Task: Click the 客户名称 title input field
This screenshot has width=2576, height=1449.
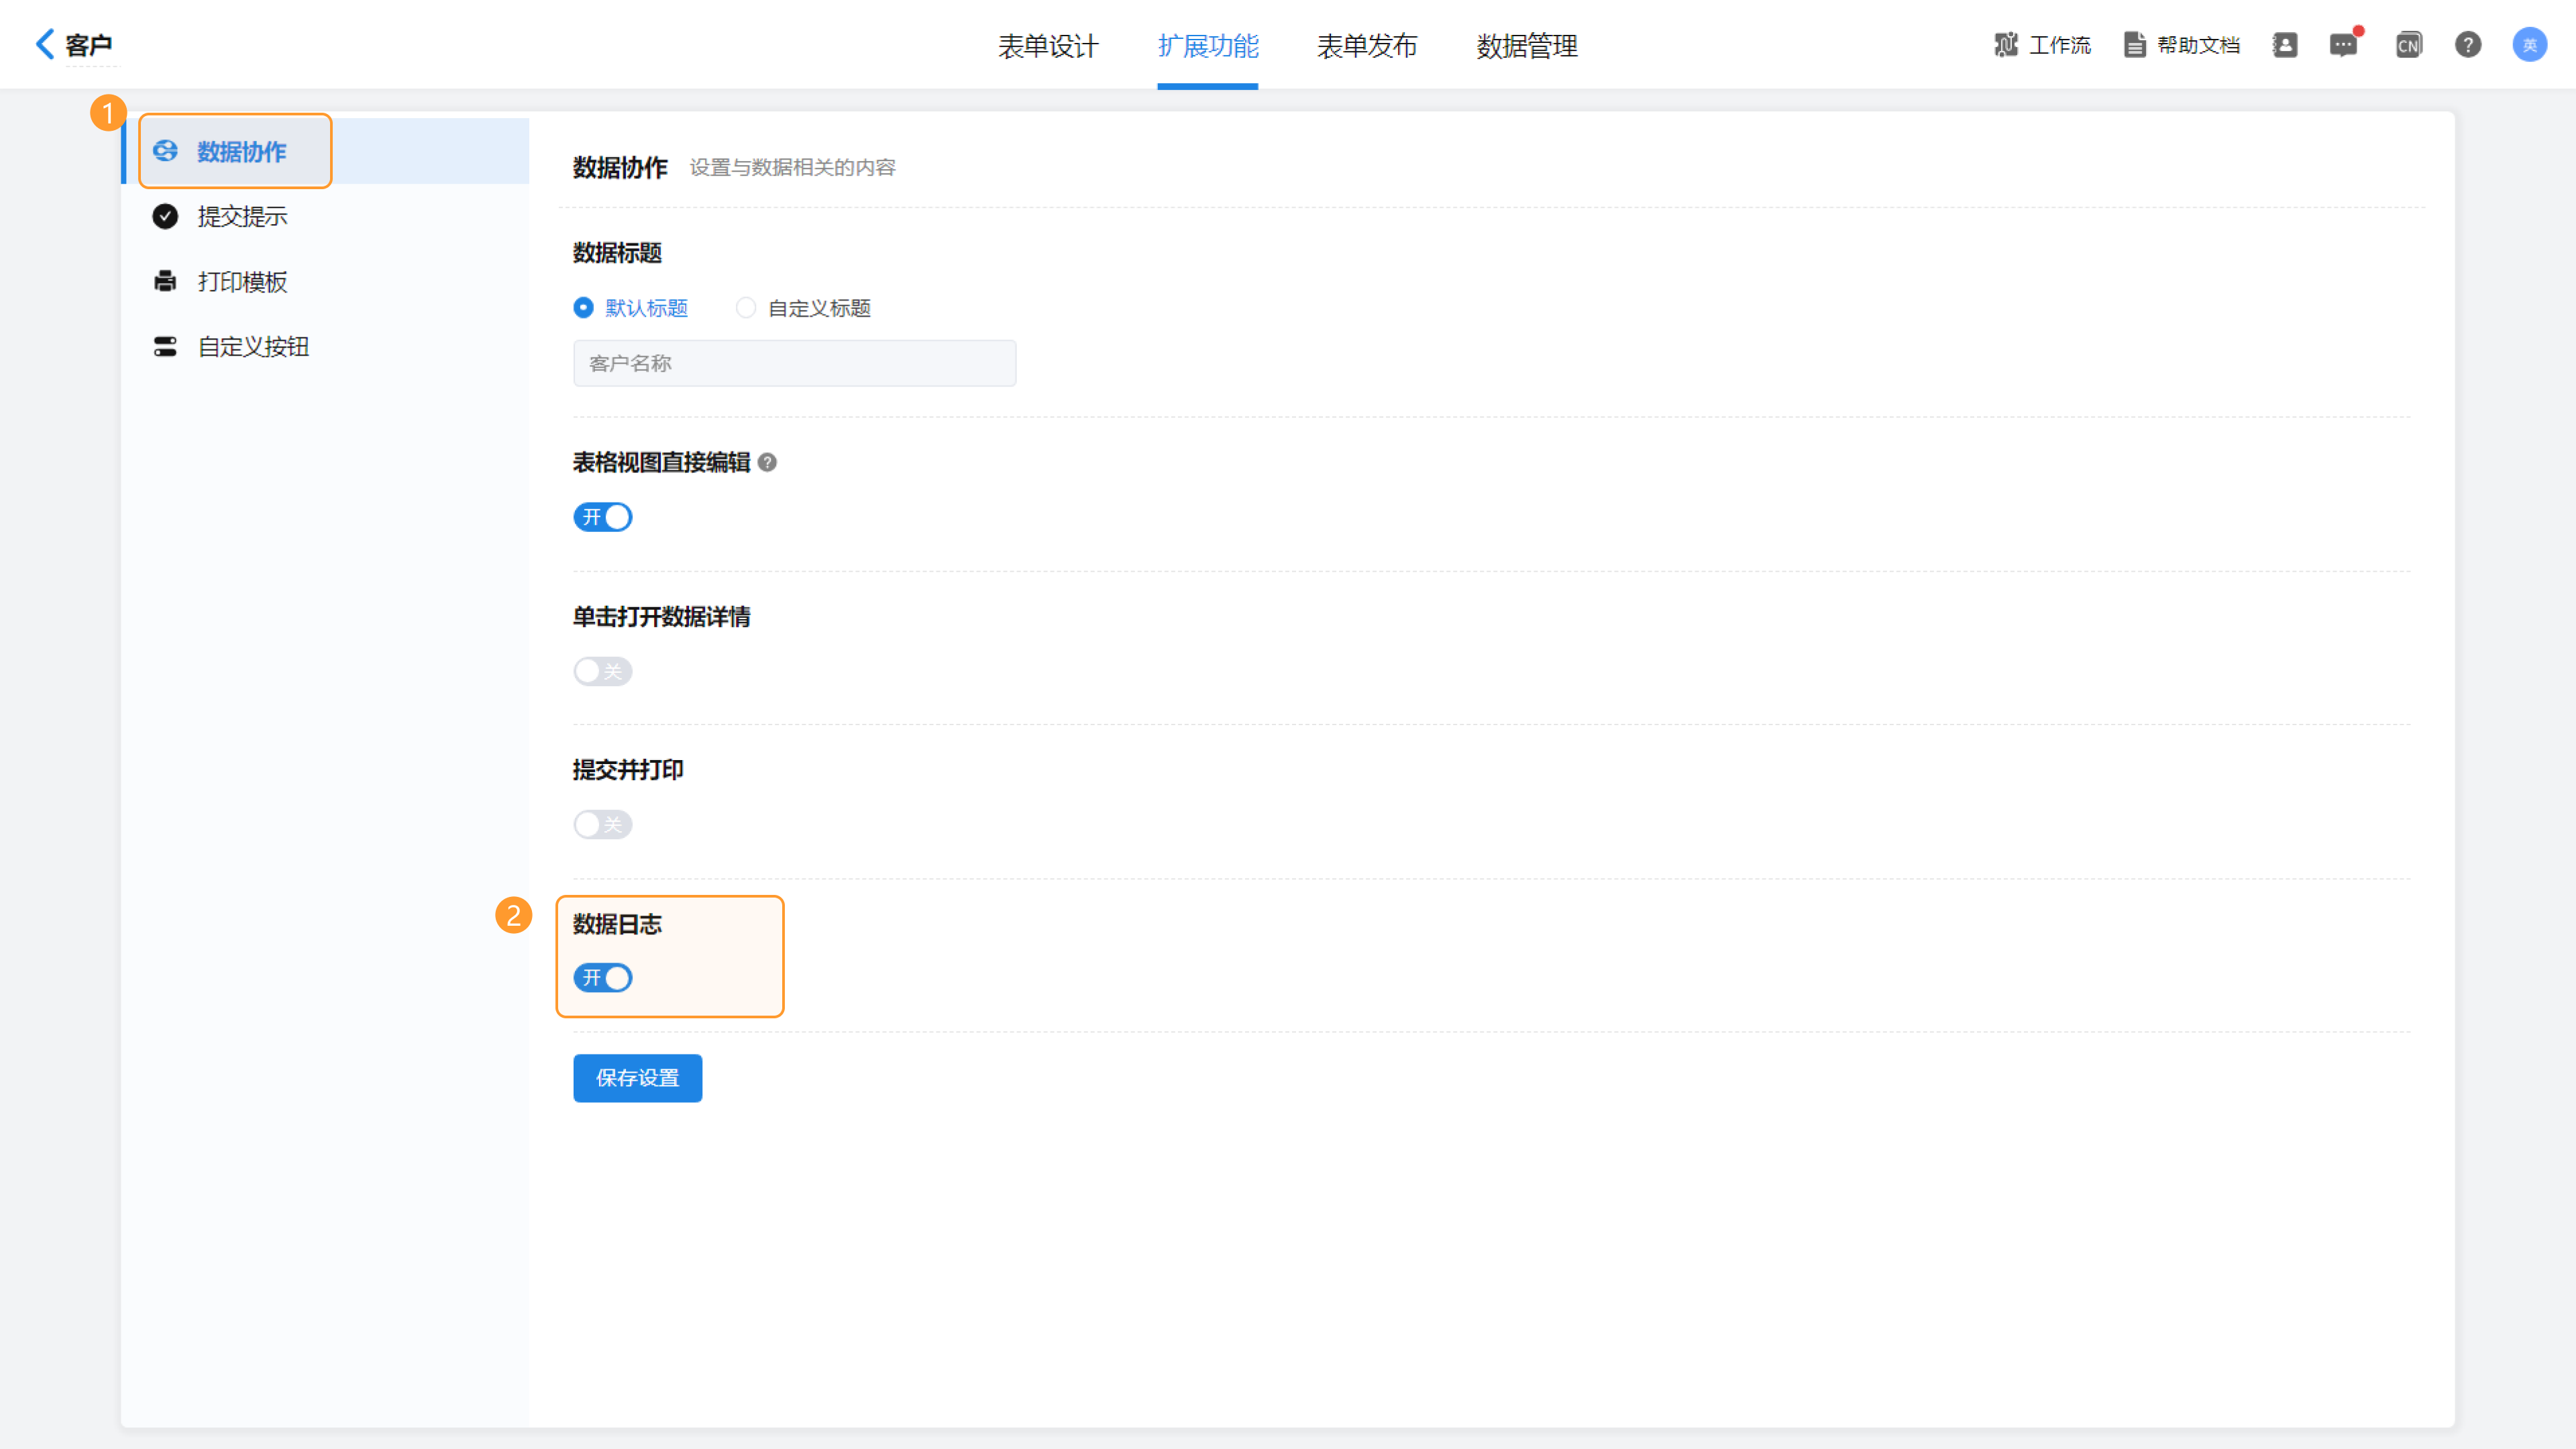Action: 795,363
